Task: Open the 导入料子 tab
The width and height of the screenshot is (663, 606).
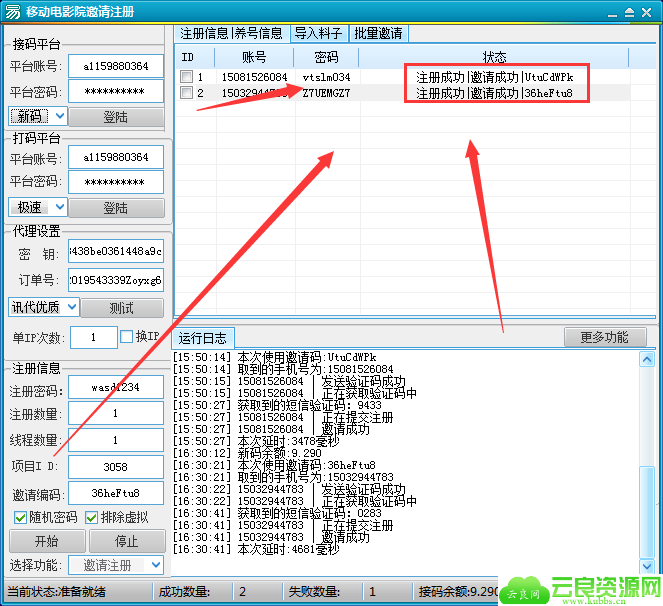Action: tap(318, 33)
